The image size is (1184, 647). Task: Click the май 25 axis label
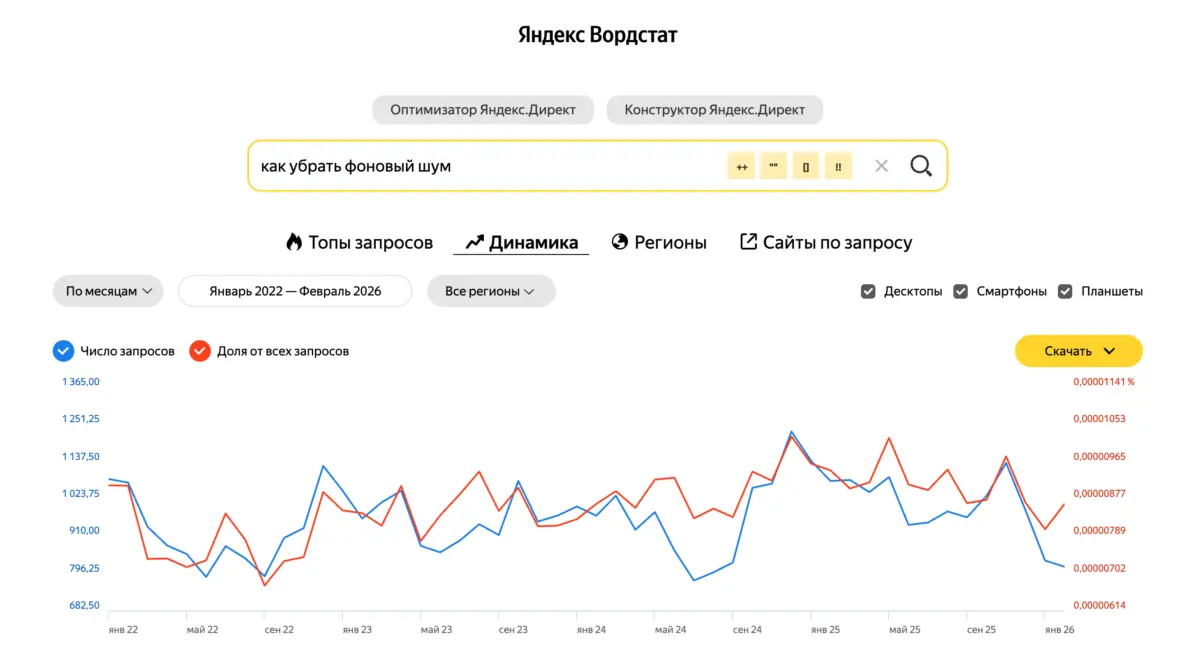point(905,630)
